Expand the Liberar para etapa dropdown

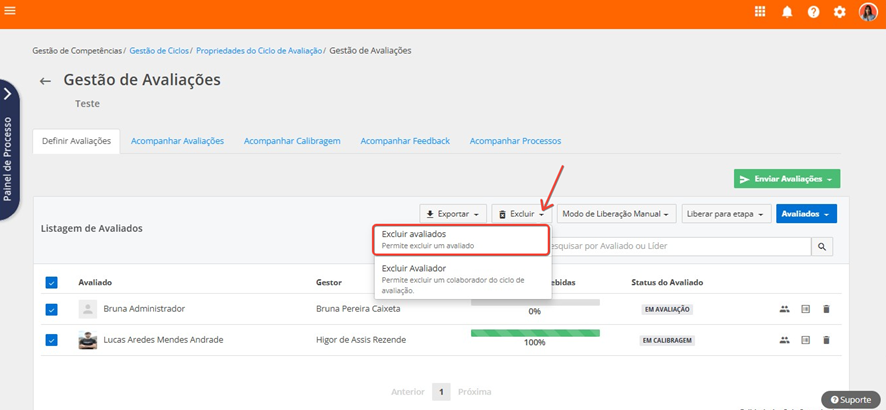tap(727, 214)
